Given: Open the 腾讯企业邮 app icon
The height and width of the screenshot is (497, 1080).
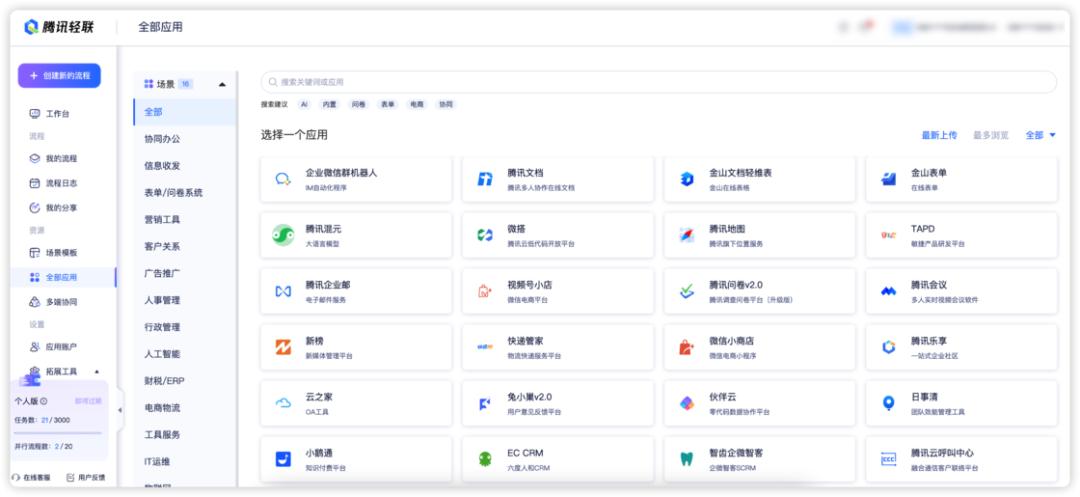Looking at the screenshot, I should [x=283, y=291].
